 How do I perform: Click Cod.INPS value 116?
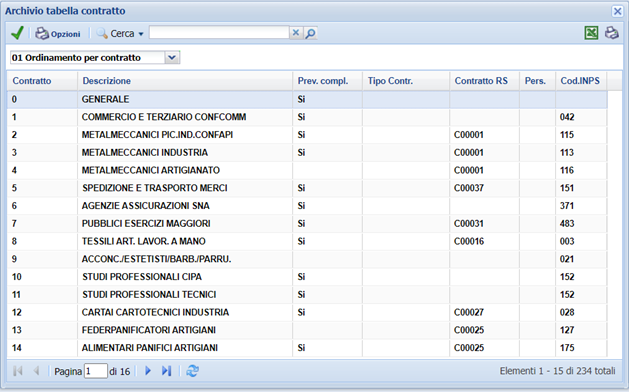567,170
